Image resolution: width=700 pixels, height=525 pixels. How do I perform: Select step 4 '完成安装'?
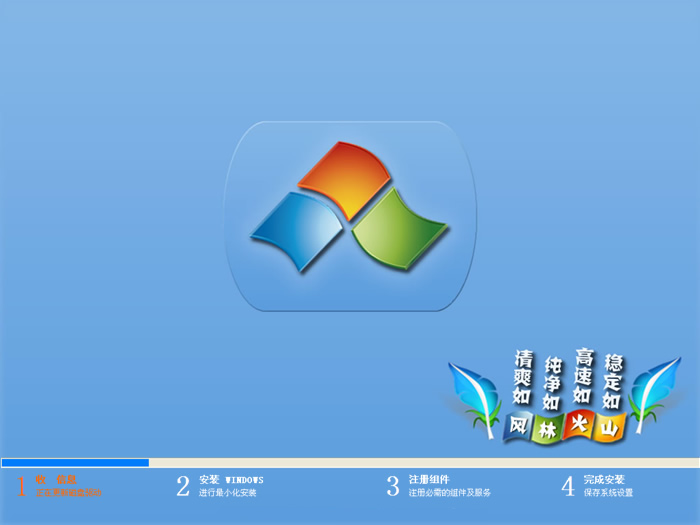[x=604, y=479]
